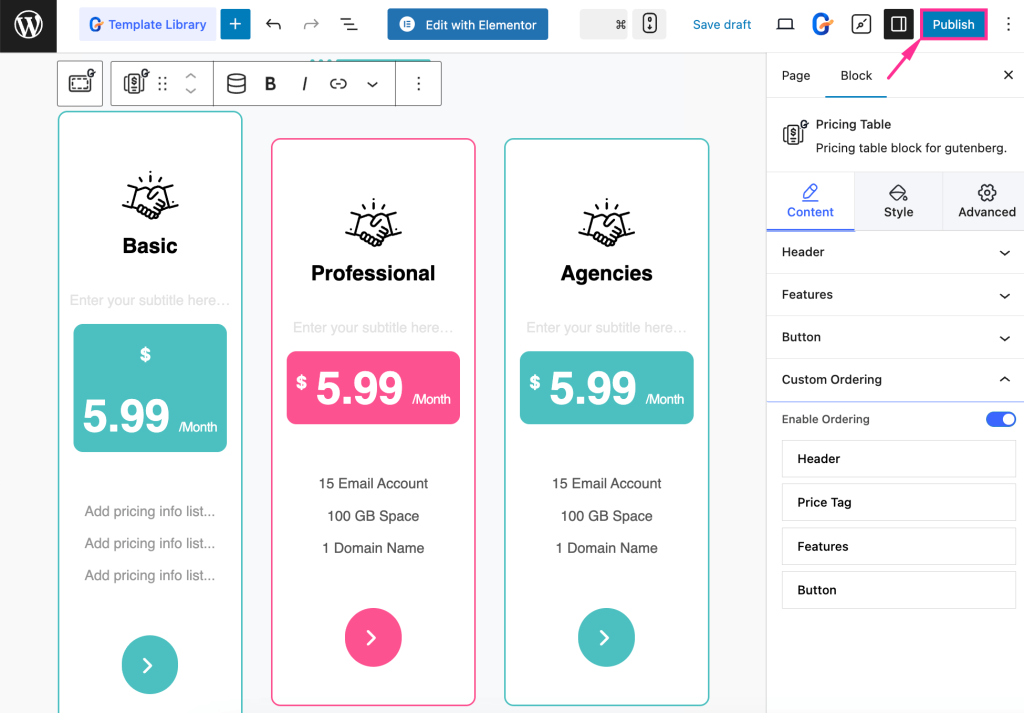The width and height of the screenshot is (1024, 713).
Task: Open the document overview list icon
Action: 349,25
